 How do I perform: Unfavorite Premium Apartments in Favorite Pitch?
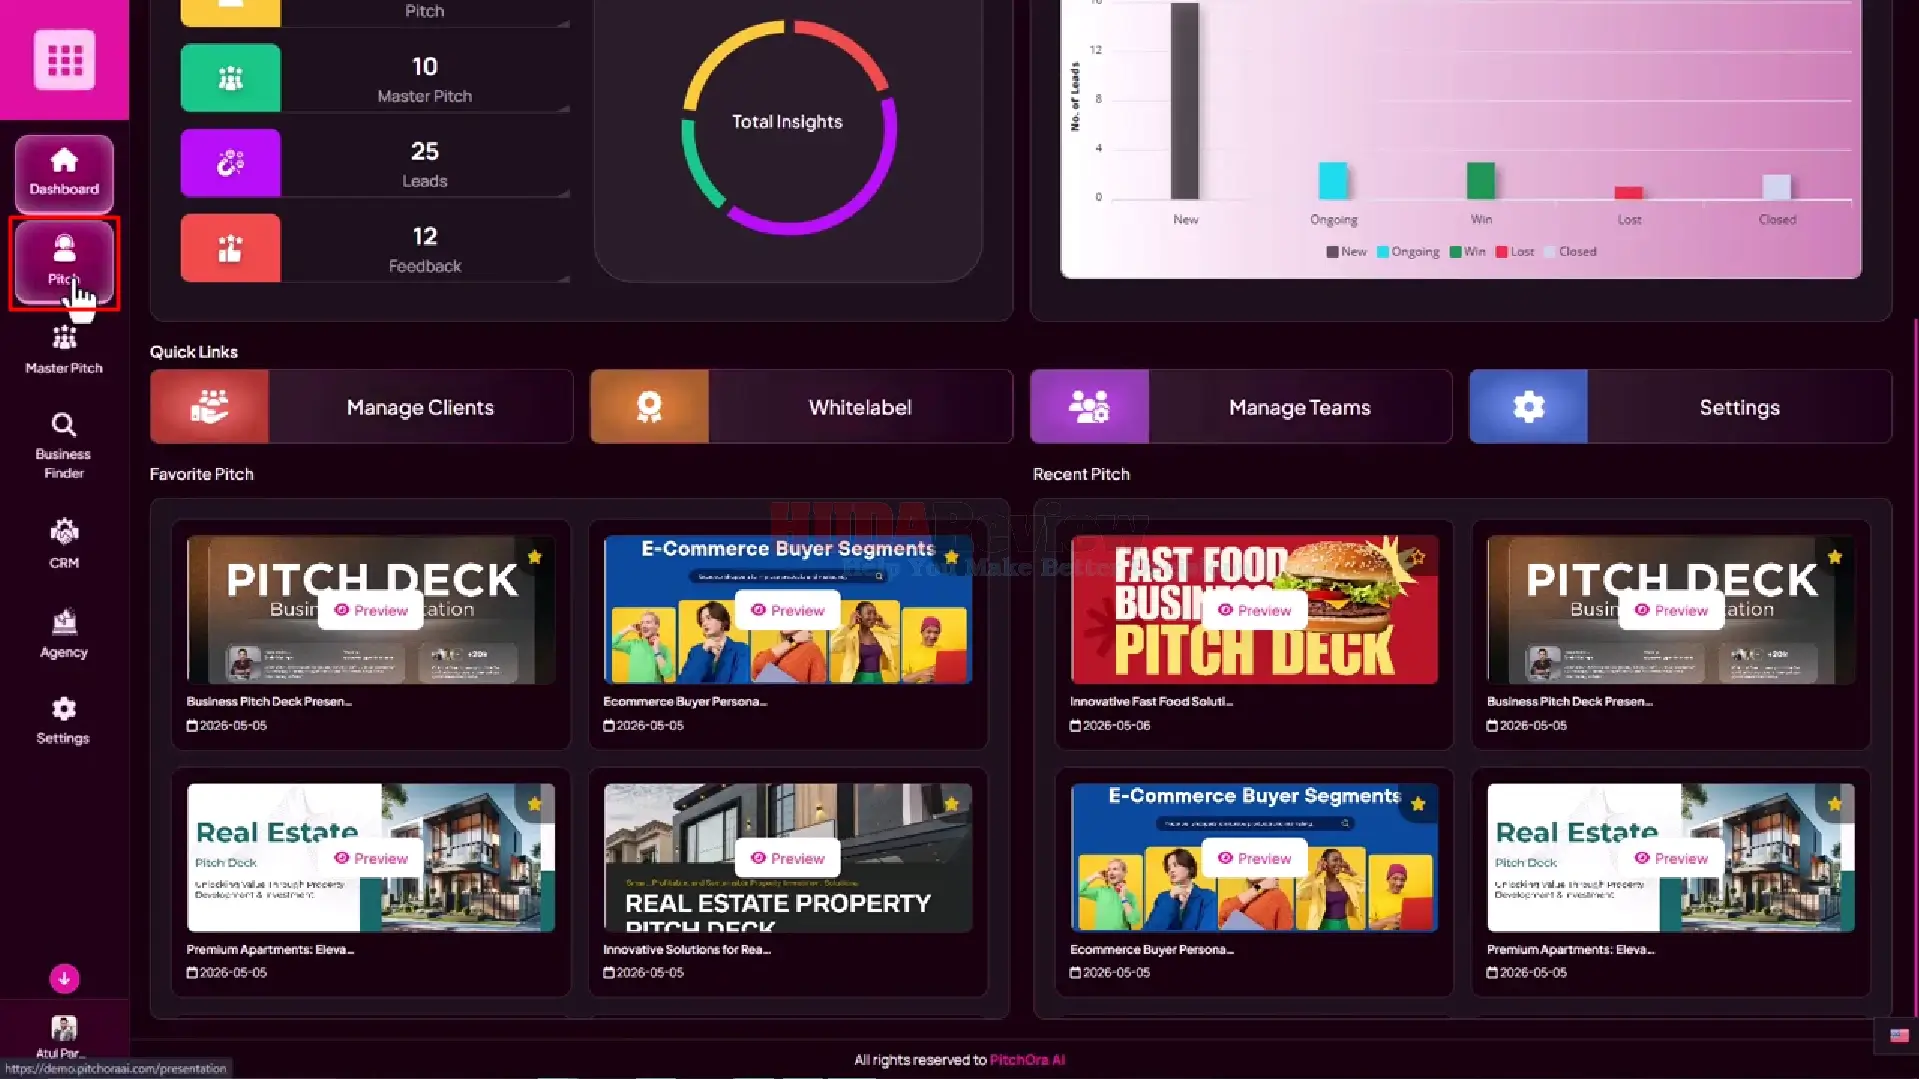point(535,804)
